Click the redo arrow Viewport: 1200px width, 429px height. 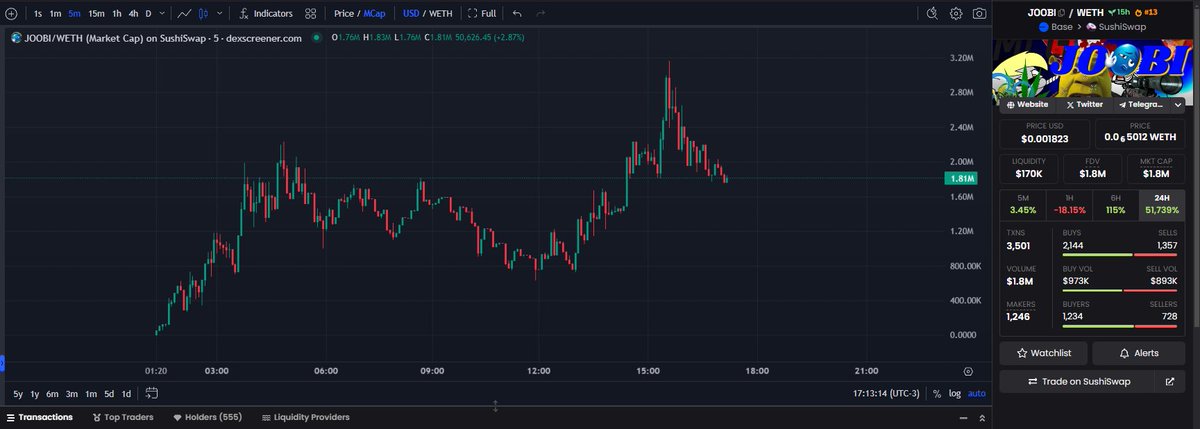click(541, 14)
